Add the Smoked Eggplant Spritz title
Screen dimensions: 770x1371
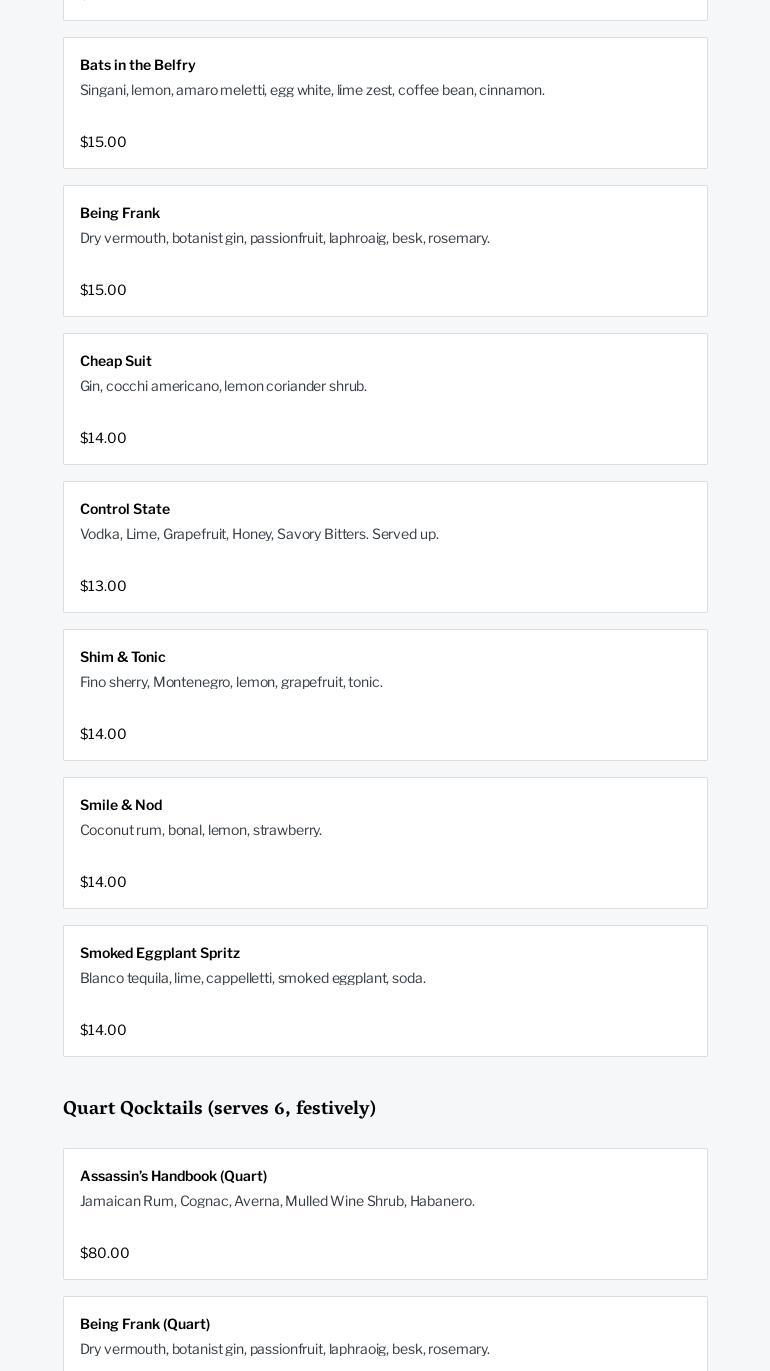[x=160, y=953]
